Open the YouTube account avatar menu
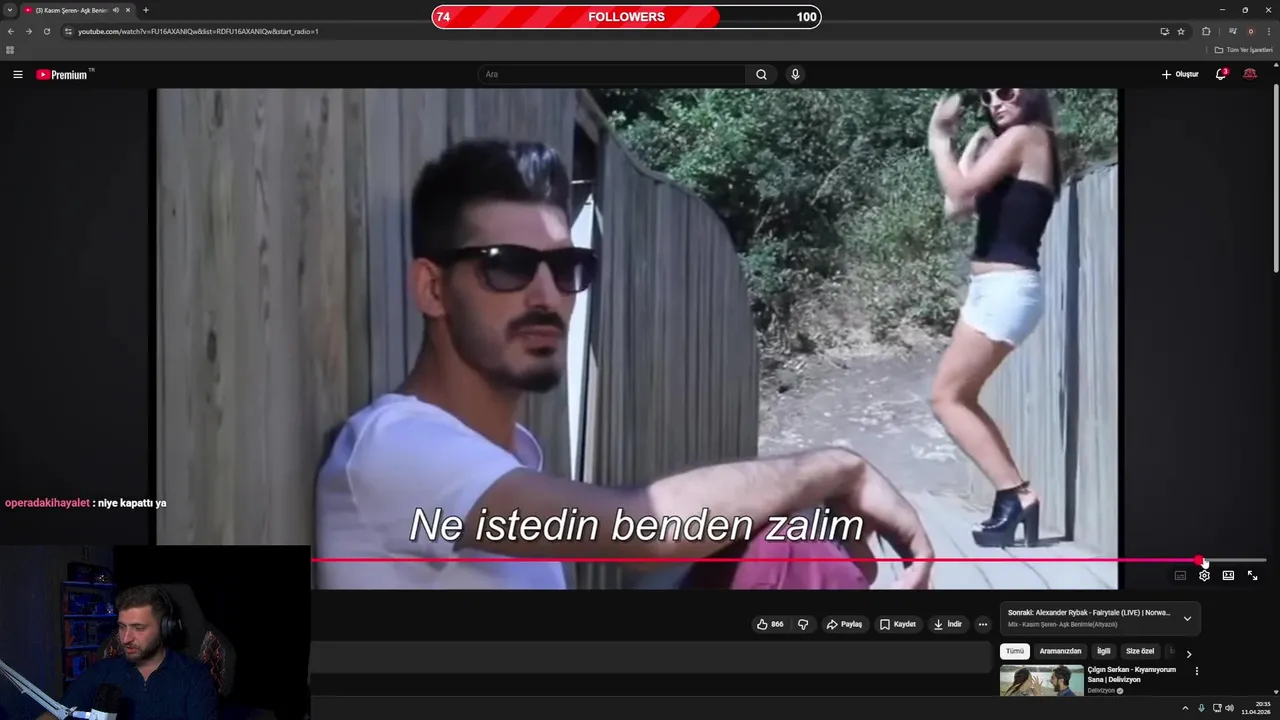The width and height of the screenshot is (1280, 720). pos(1250,74)
